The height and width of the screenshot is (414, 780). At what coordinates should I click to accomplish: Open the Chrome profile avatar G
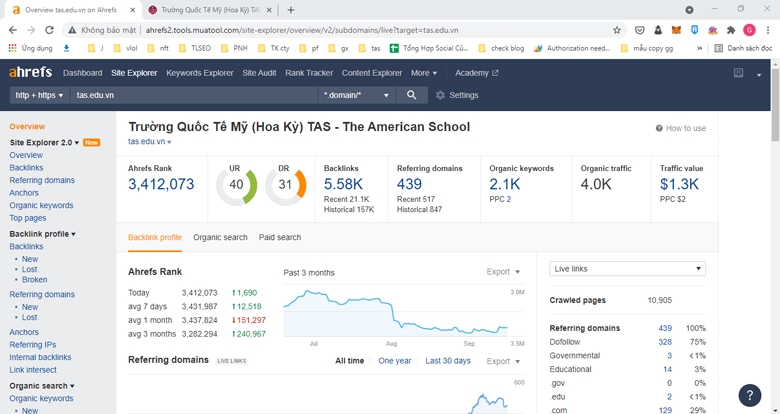(x=749, y=30)
